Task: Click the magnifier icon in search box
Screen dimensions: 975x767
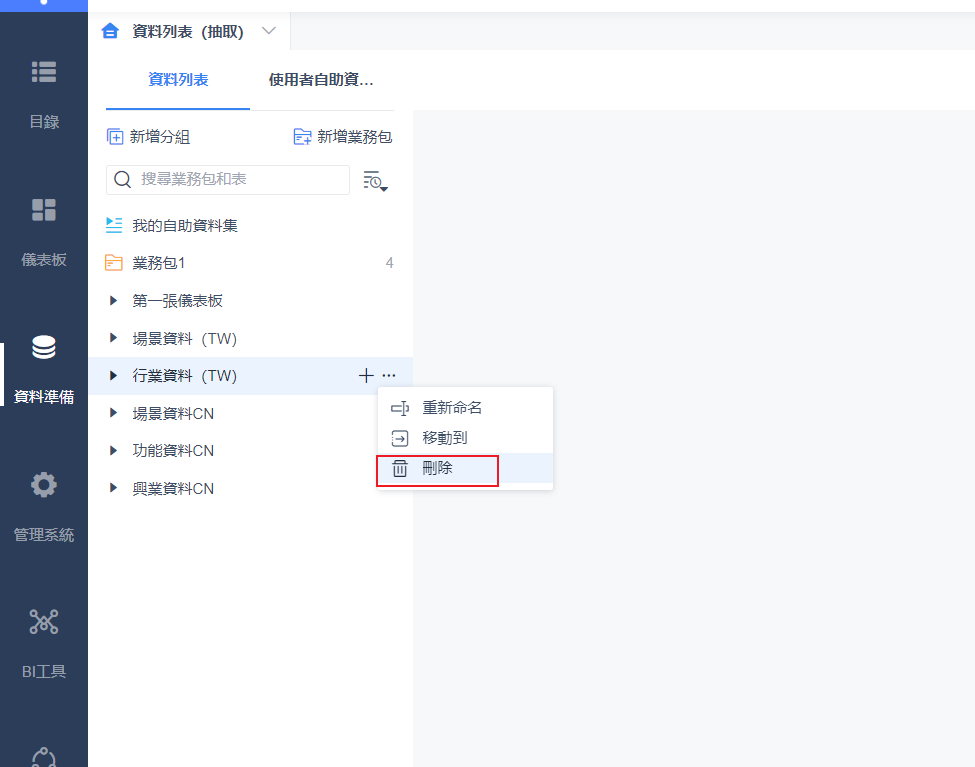Action: (x=122, y=180)
